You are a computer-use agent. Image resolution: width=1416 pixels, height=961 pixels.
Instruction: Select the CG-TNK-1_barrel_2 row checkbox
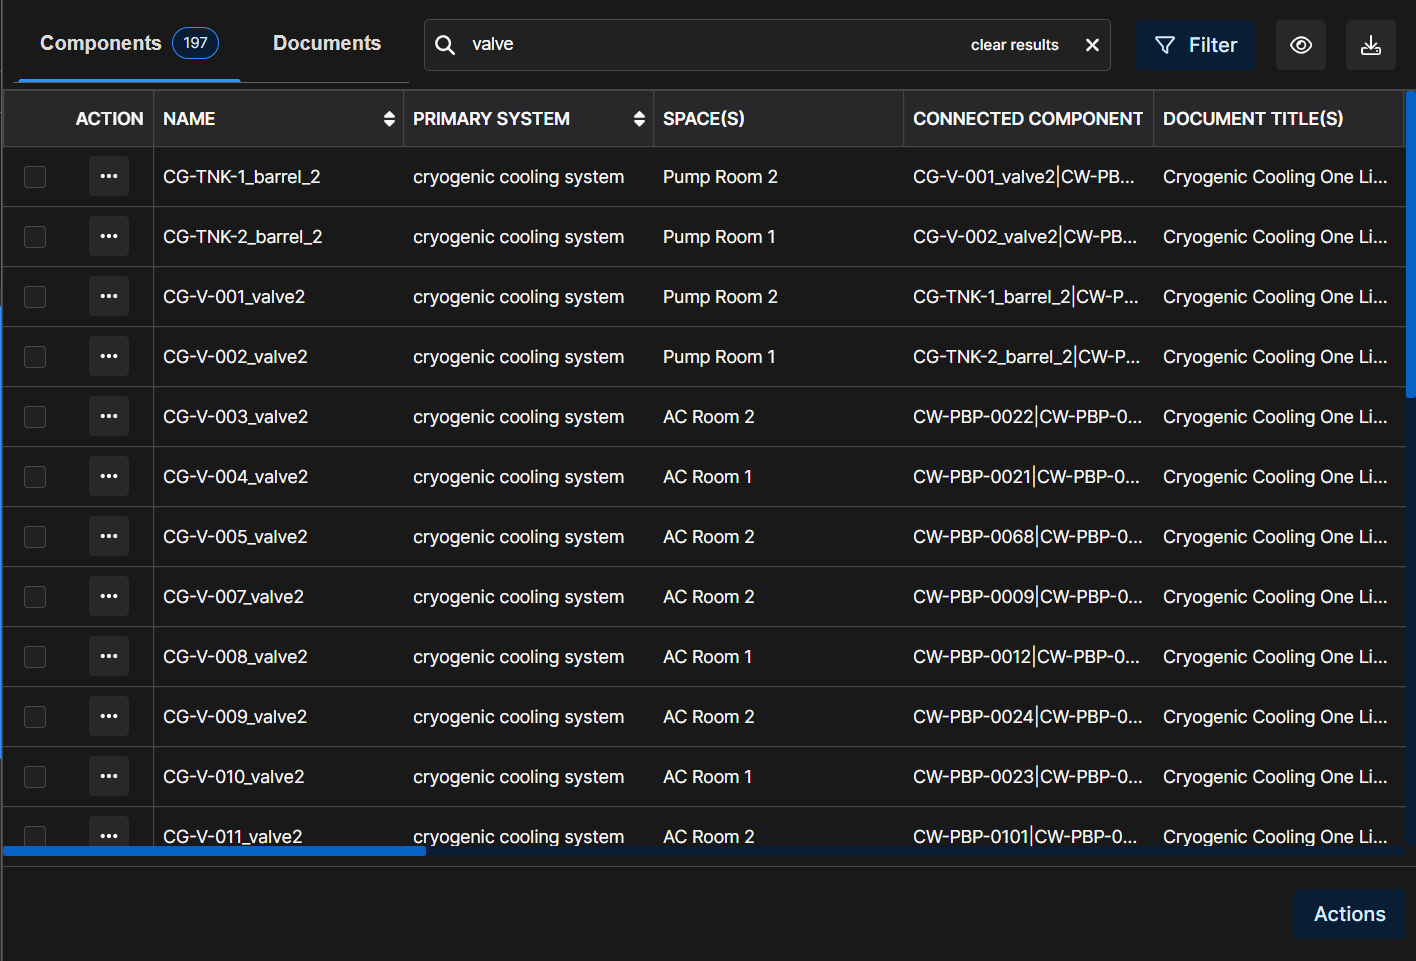[35, 177]
